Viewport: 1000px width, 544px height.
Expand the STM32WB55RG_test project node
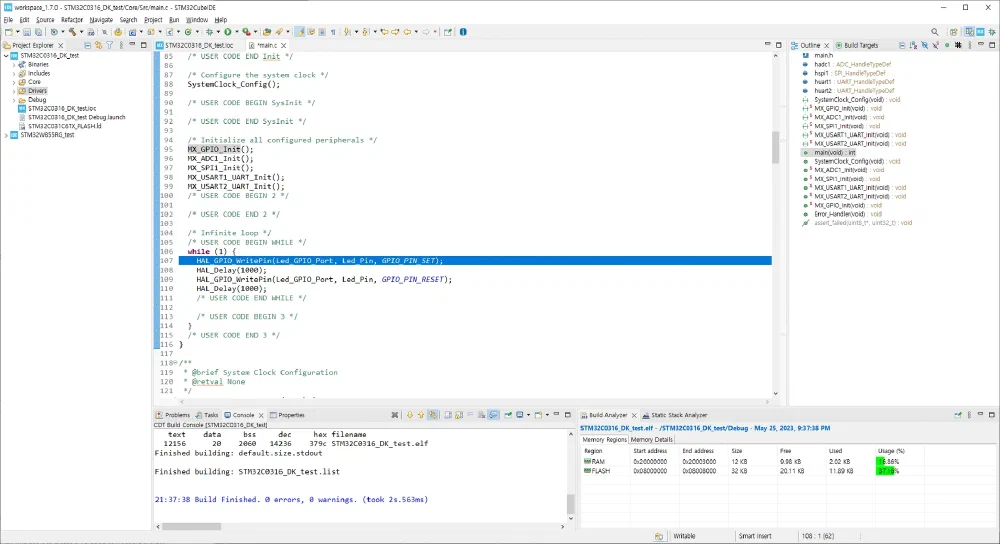tap(6, 135)
